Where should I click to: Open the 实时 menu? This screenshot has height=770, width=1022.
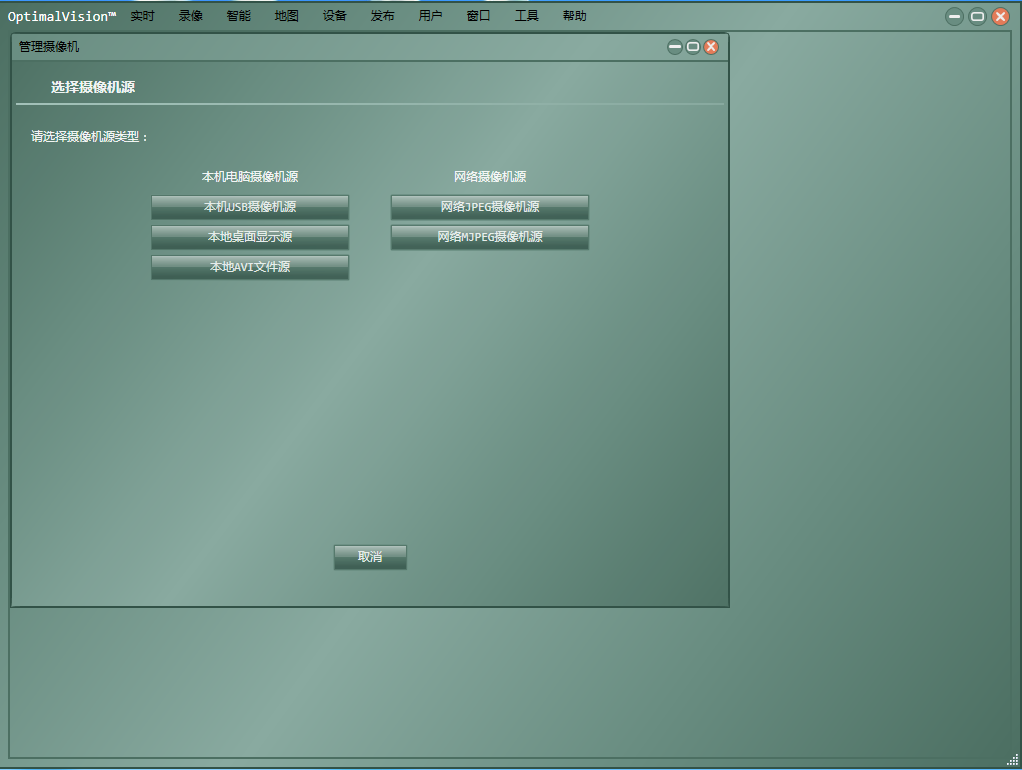click(142, 16)
